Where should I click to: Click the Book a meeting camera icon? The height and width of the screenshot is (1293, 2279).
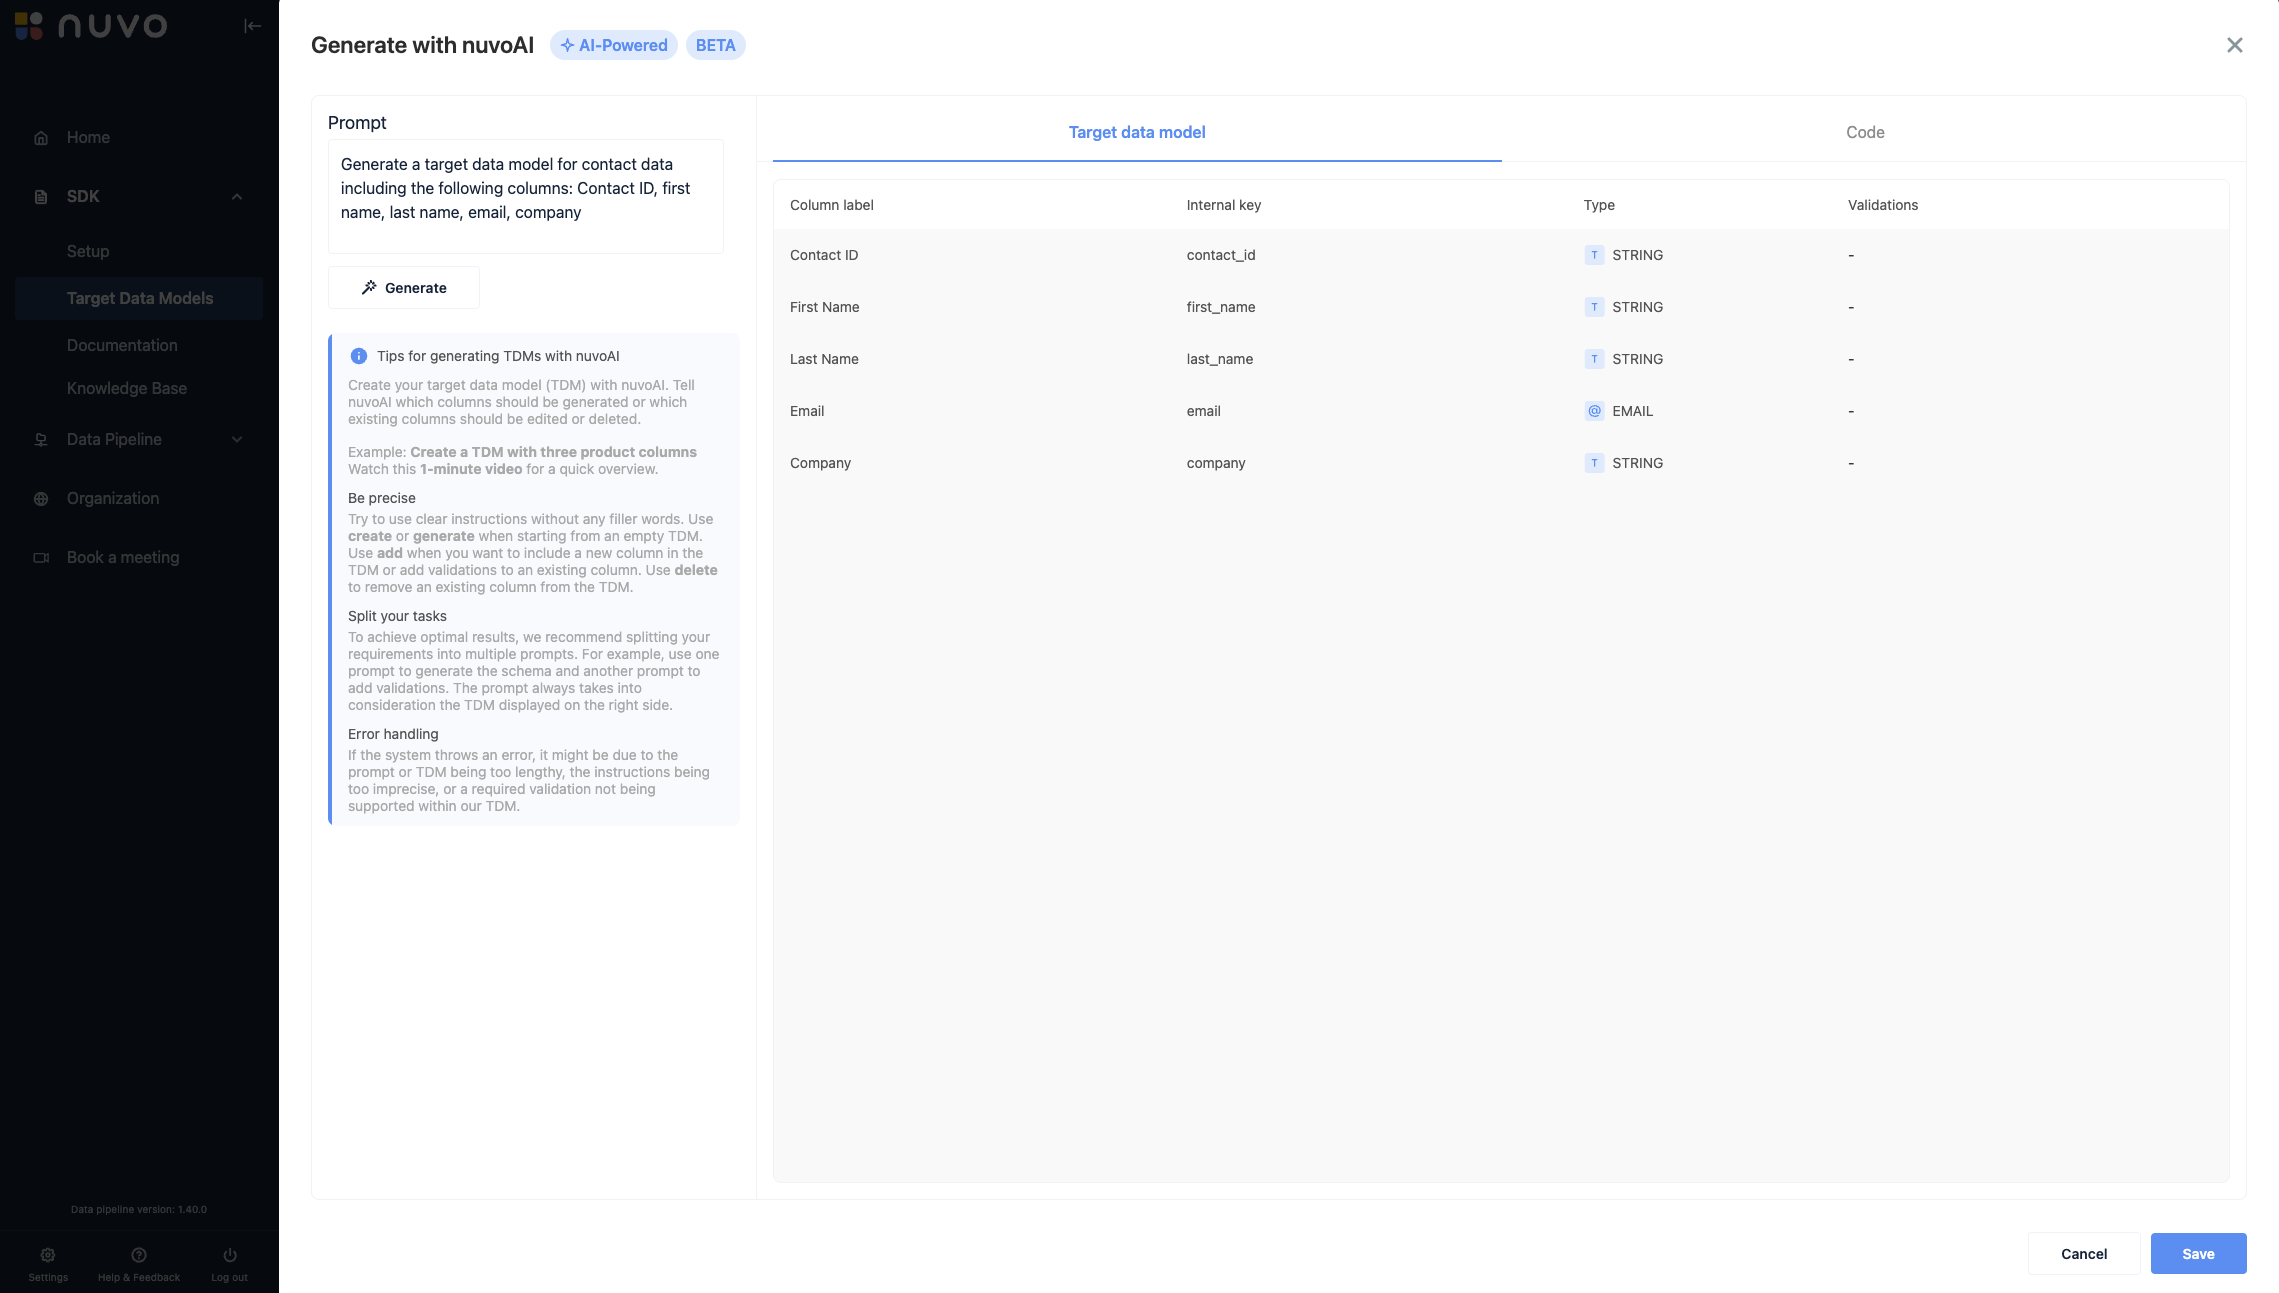click(x=41, y=558)
